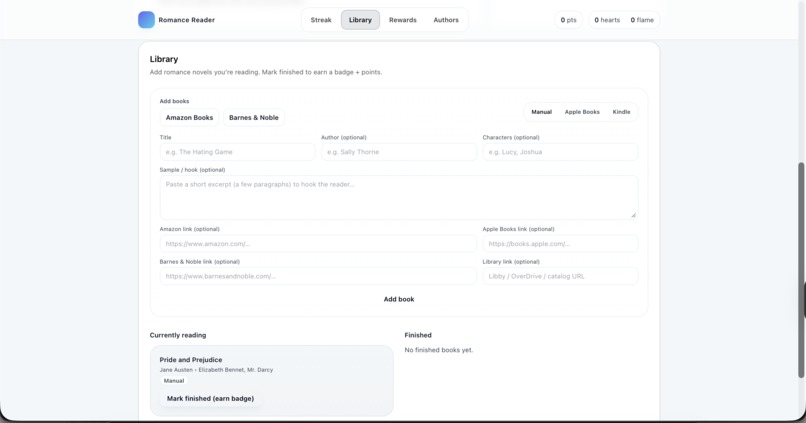Viewport: 806px width, 423px height.
Task: Open the Streak tab
Action: tap(321, 20)
